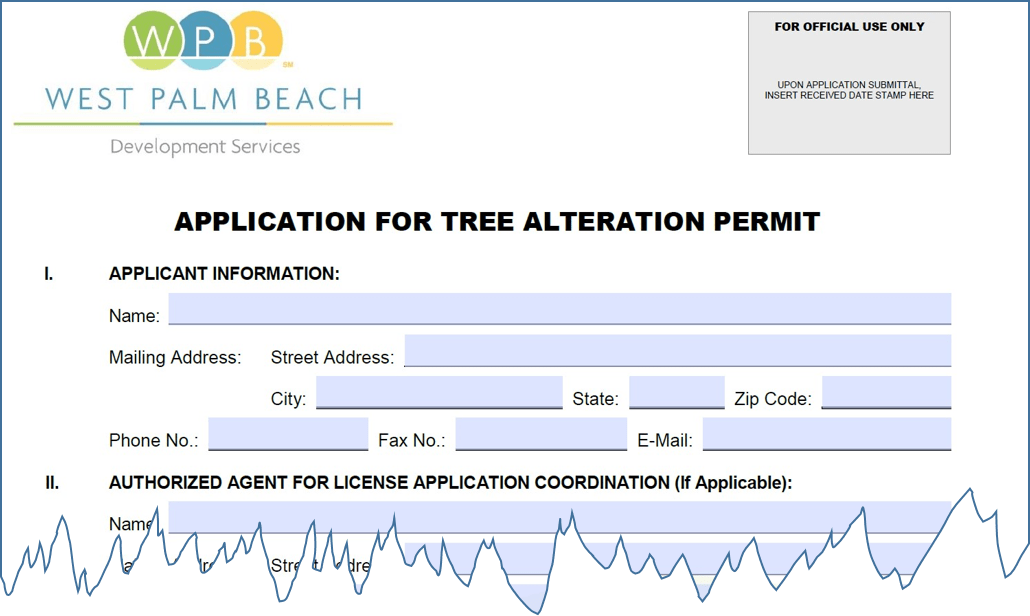
Task: Click the Mailing Address label
Action: pos(175,358)
